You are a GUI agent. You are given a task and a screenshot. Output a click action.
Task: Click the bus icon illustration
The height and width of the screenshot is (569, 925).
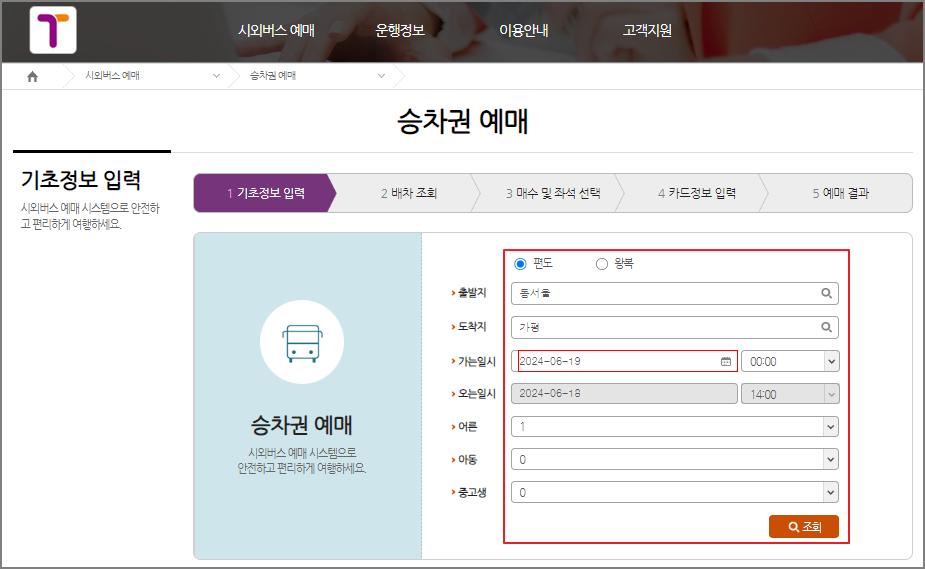[x=302, y=343]
